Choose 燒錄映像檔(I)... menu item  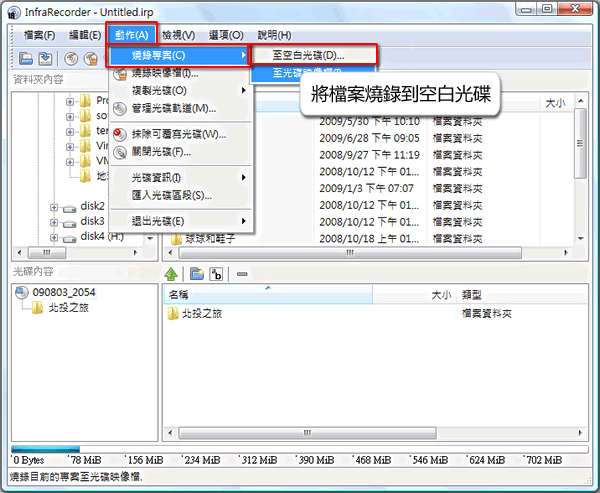pos(181,73)
